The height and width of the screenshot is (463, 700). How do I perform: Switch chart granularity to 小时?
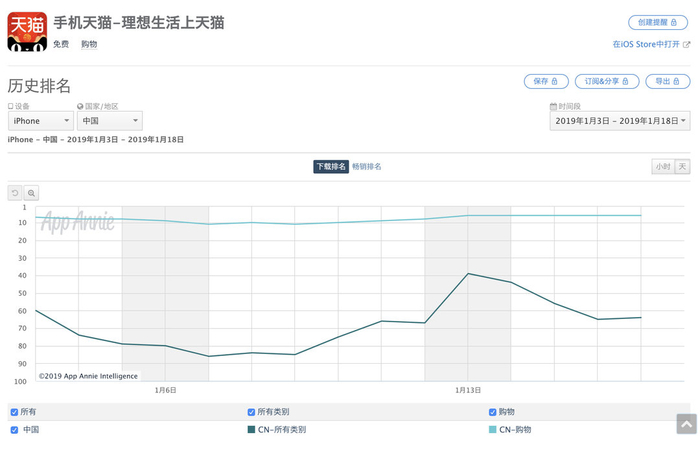tap(663, 166)
